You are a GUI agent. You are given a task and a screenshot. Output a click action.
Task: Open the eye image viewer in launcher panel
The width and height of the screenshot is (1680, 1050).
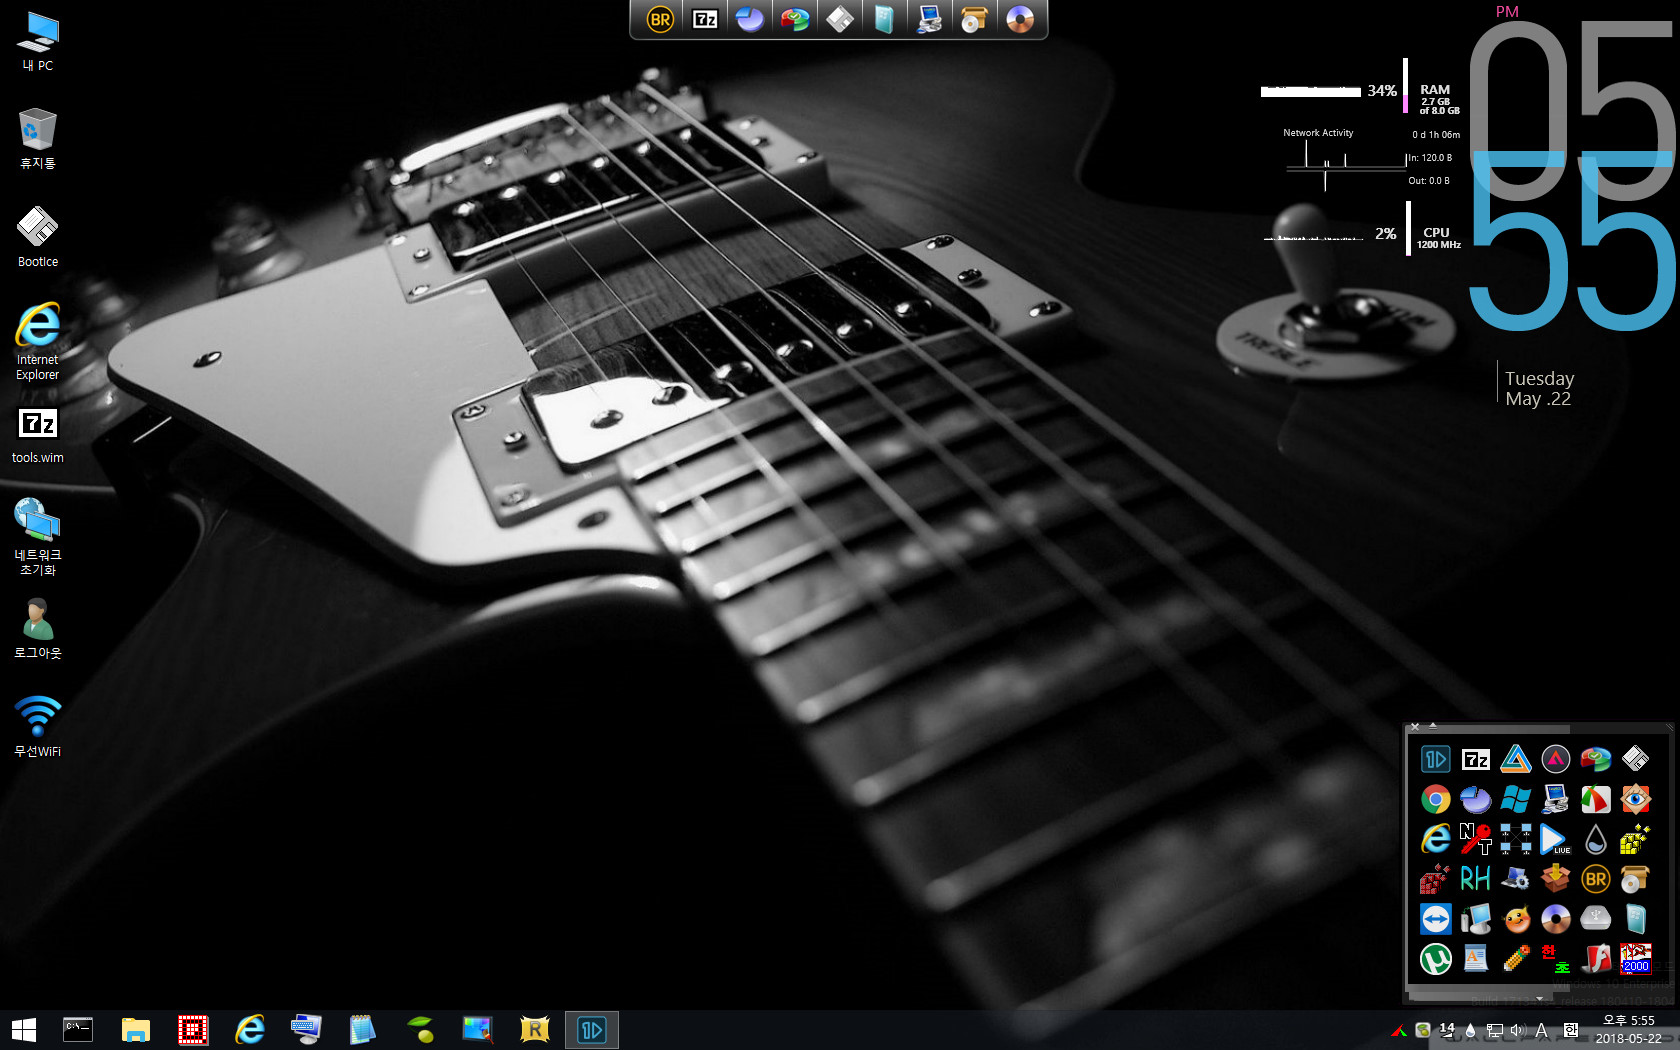(1636, 799)
